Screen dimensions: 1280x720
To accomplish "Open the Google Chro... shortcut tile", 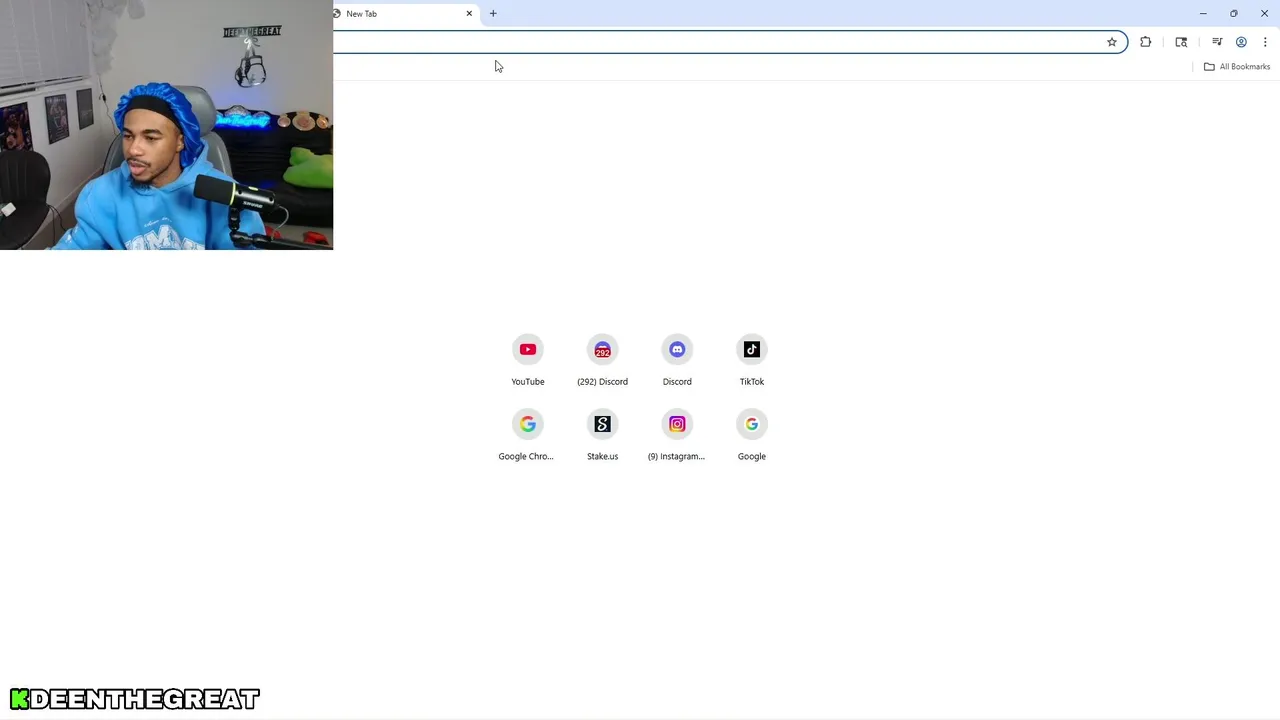I will tap(527, 435).
